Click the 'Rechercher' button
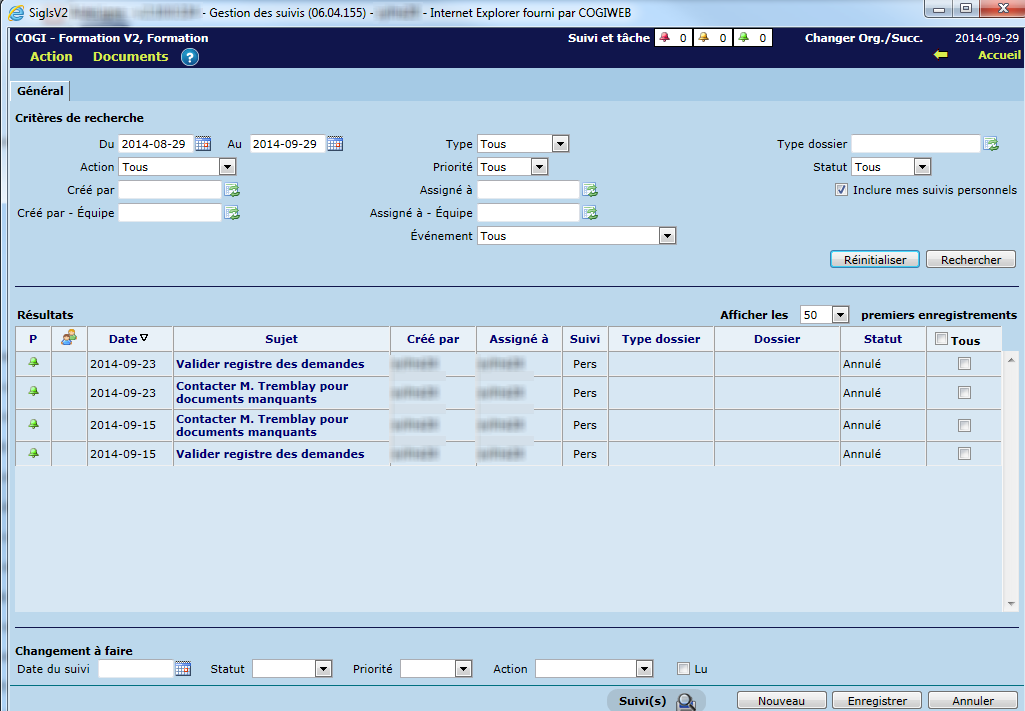Image resolution: width=1025 pixels, height=711 pixels. 970,260
